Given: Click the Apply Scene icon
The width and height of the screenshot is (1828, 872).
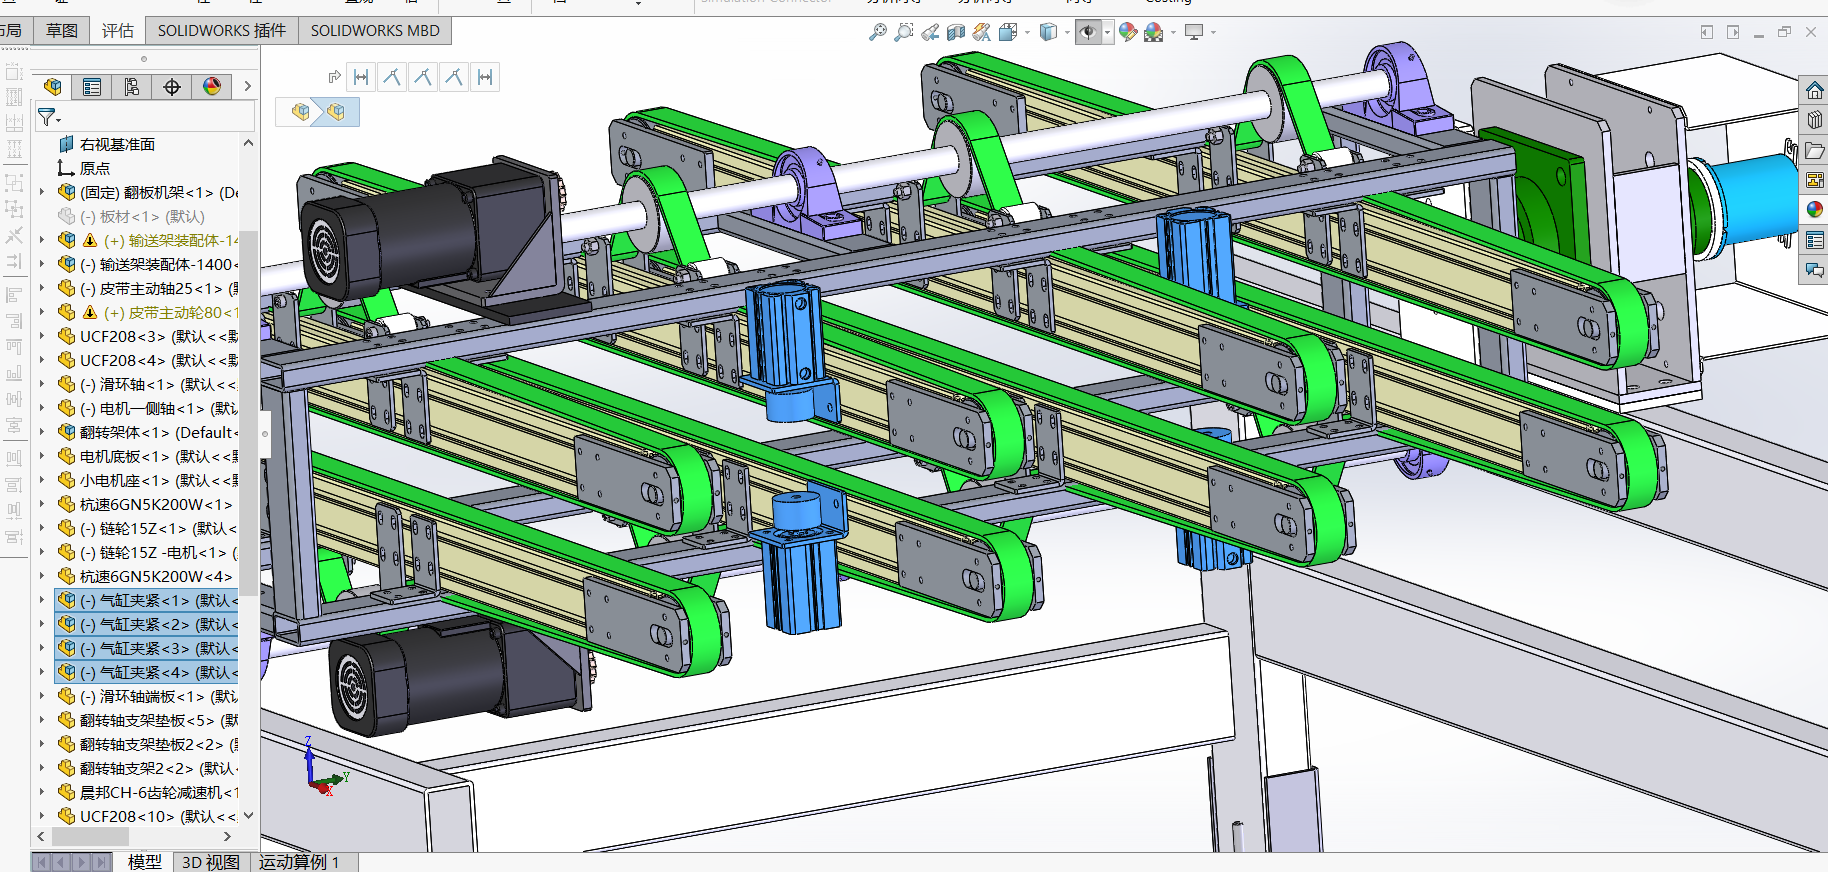Looking at the screenshot, I should tap(1154, 32).
